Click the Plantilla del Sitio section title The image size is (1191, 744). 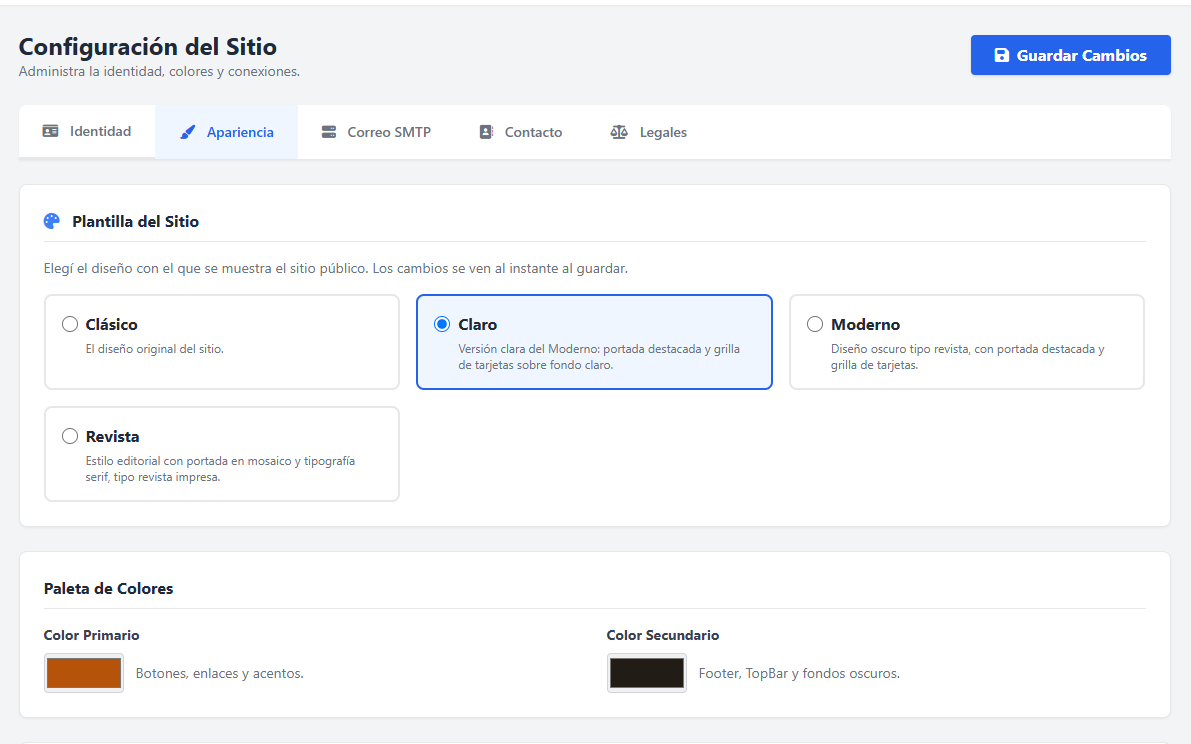[x=135, y=222]
